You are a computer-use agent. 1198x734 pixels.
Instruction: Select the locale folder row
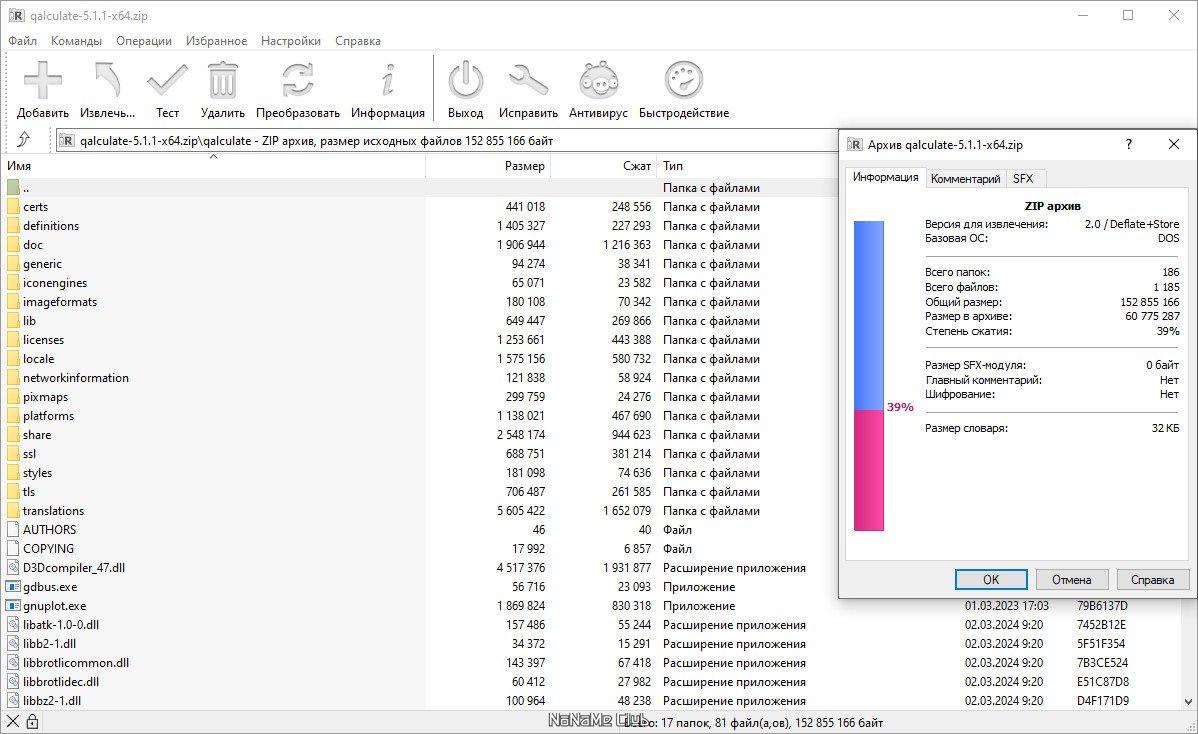[419, 359]
